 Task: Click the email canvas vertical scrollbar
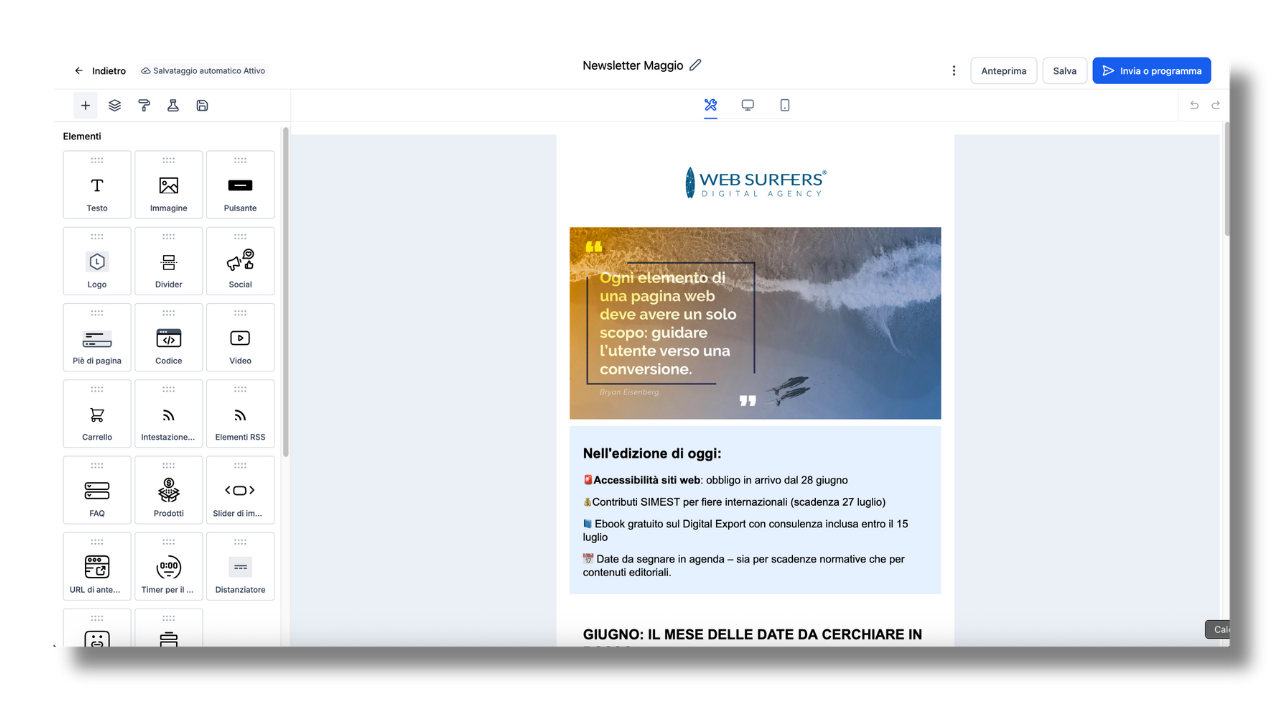[1226, 180]
